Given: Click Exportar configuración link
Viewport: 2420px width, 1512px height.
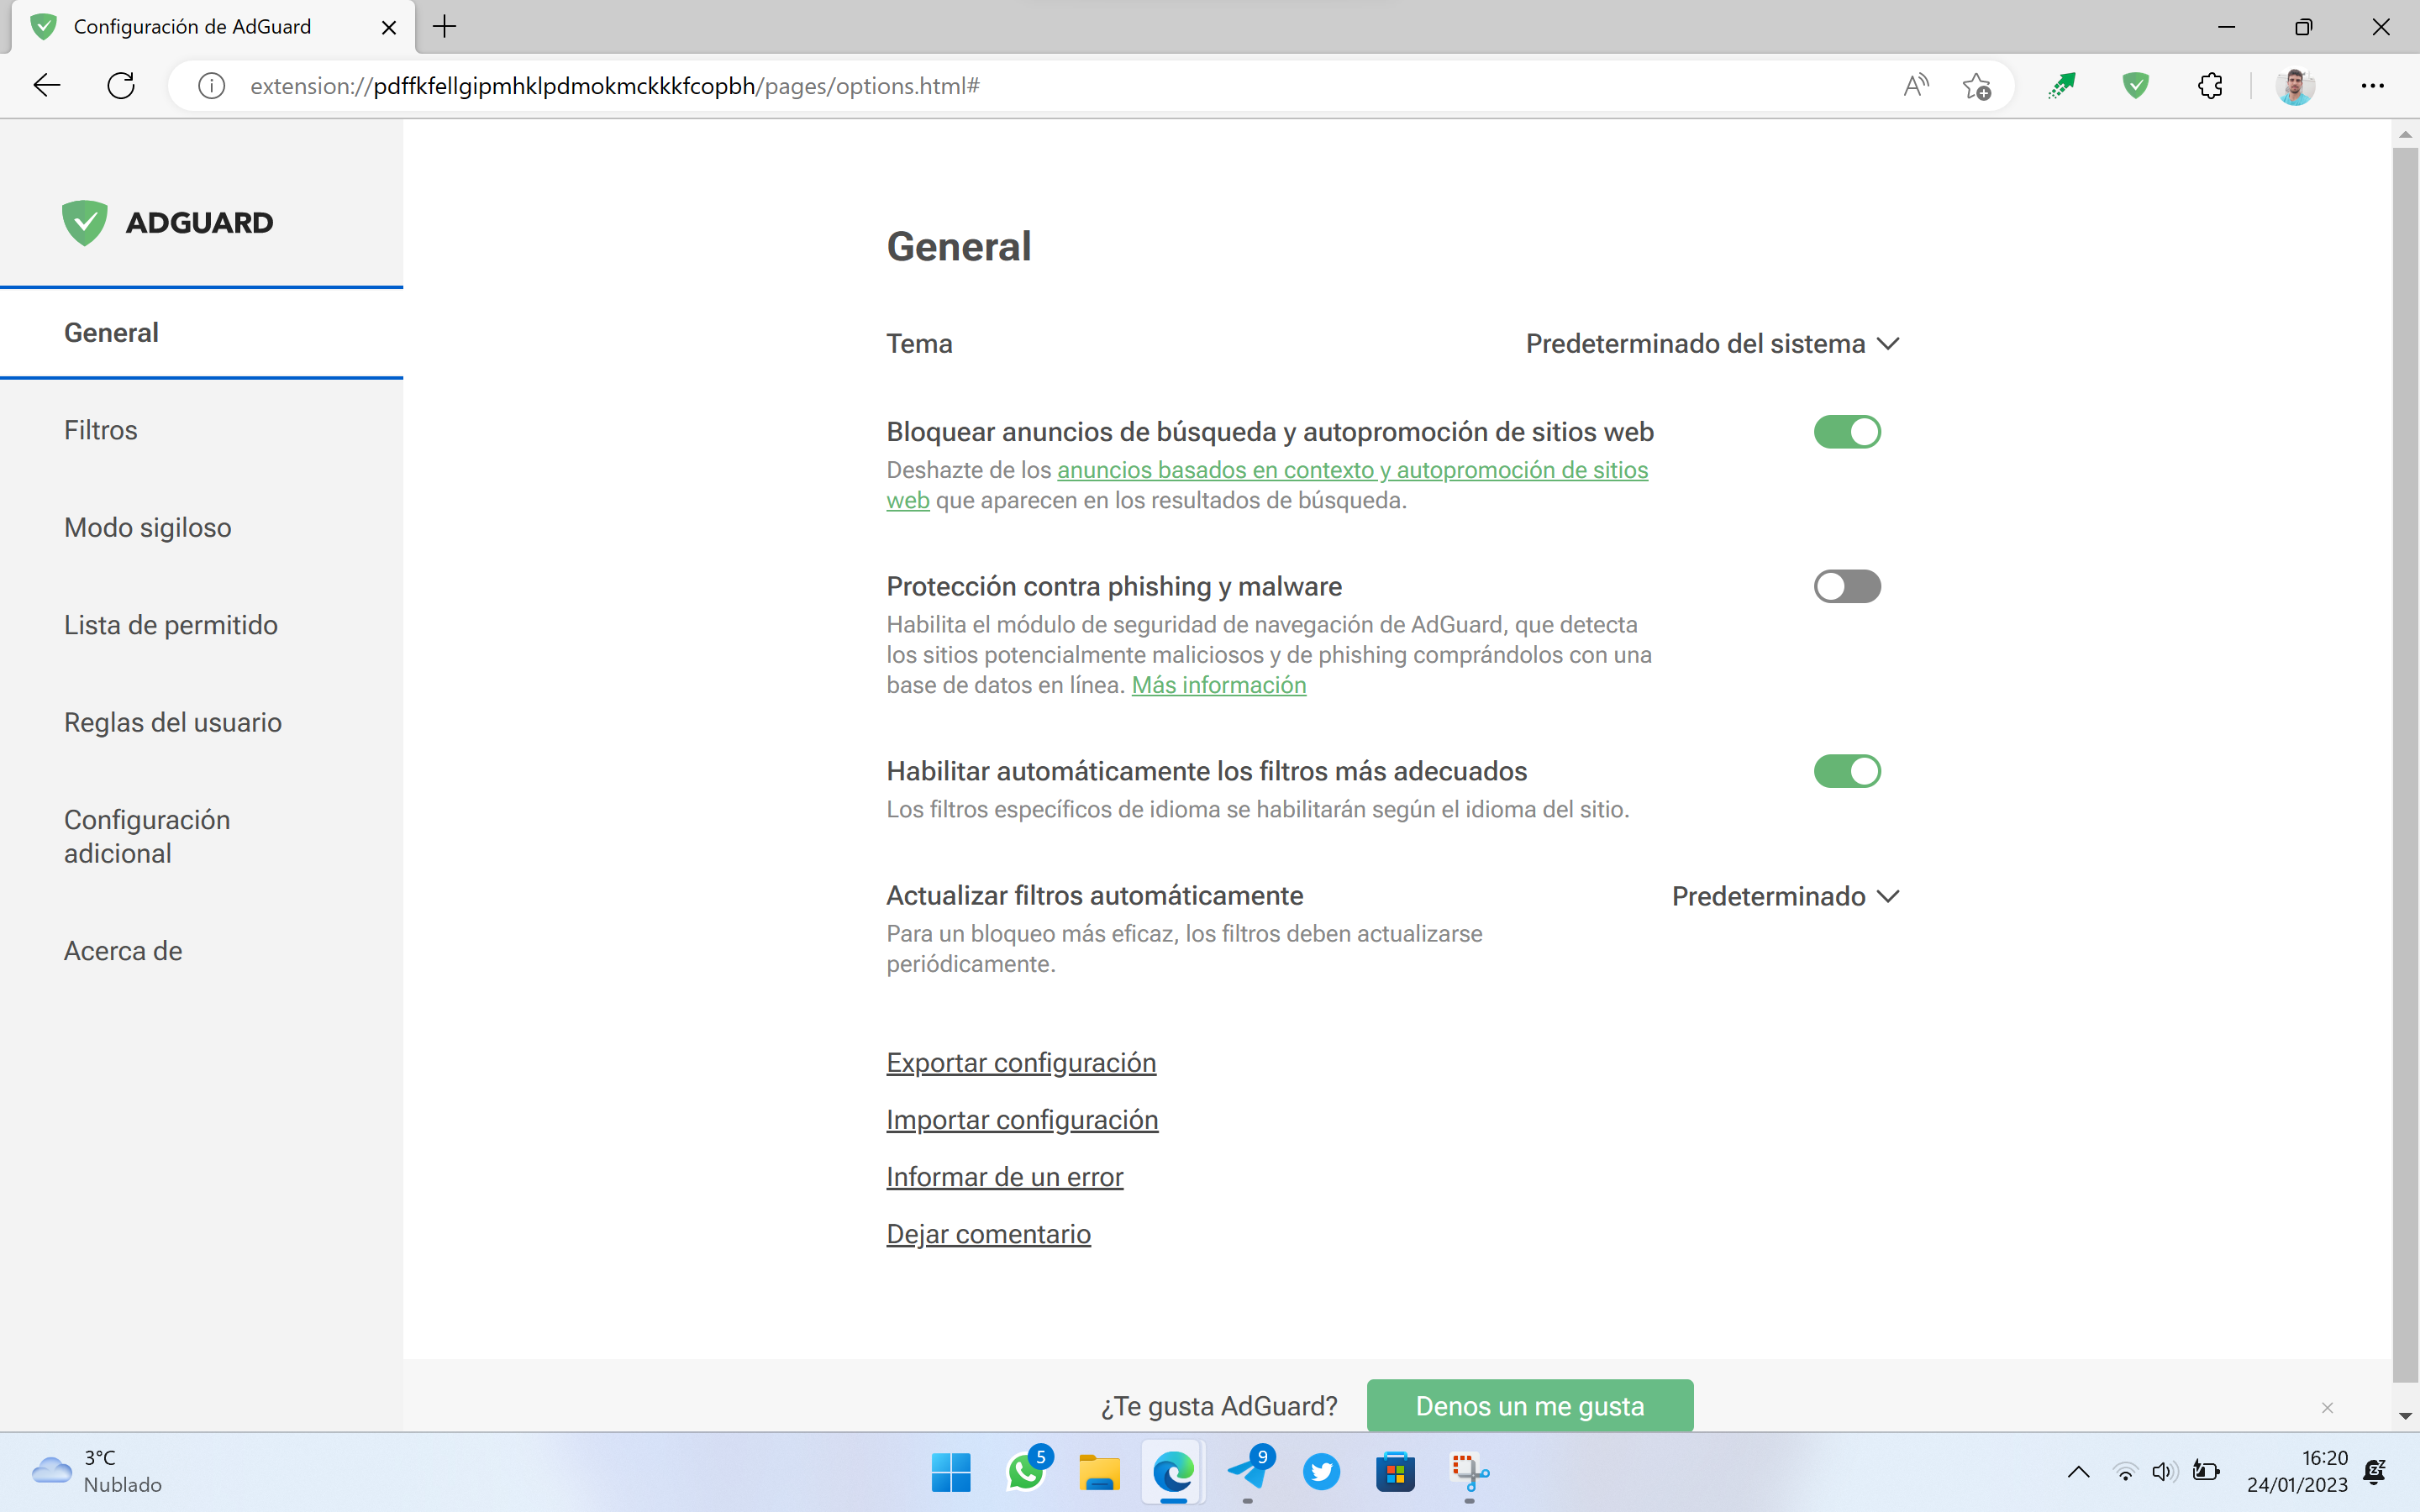Looking at the screenshot, I should pos(1021,1062).
